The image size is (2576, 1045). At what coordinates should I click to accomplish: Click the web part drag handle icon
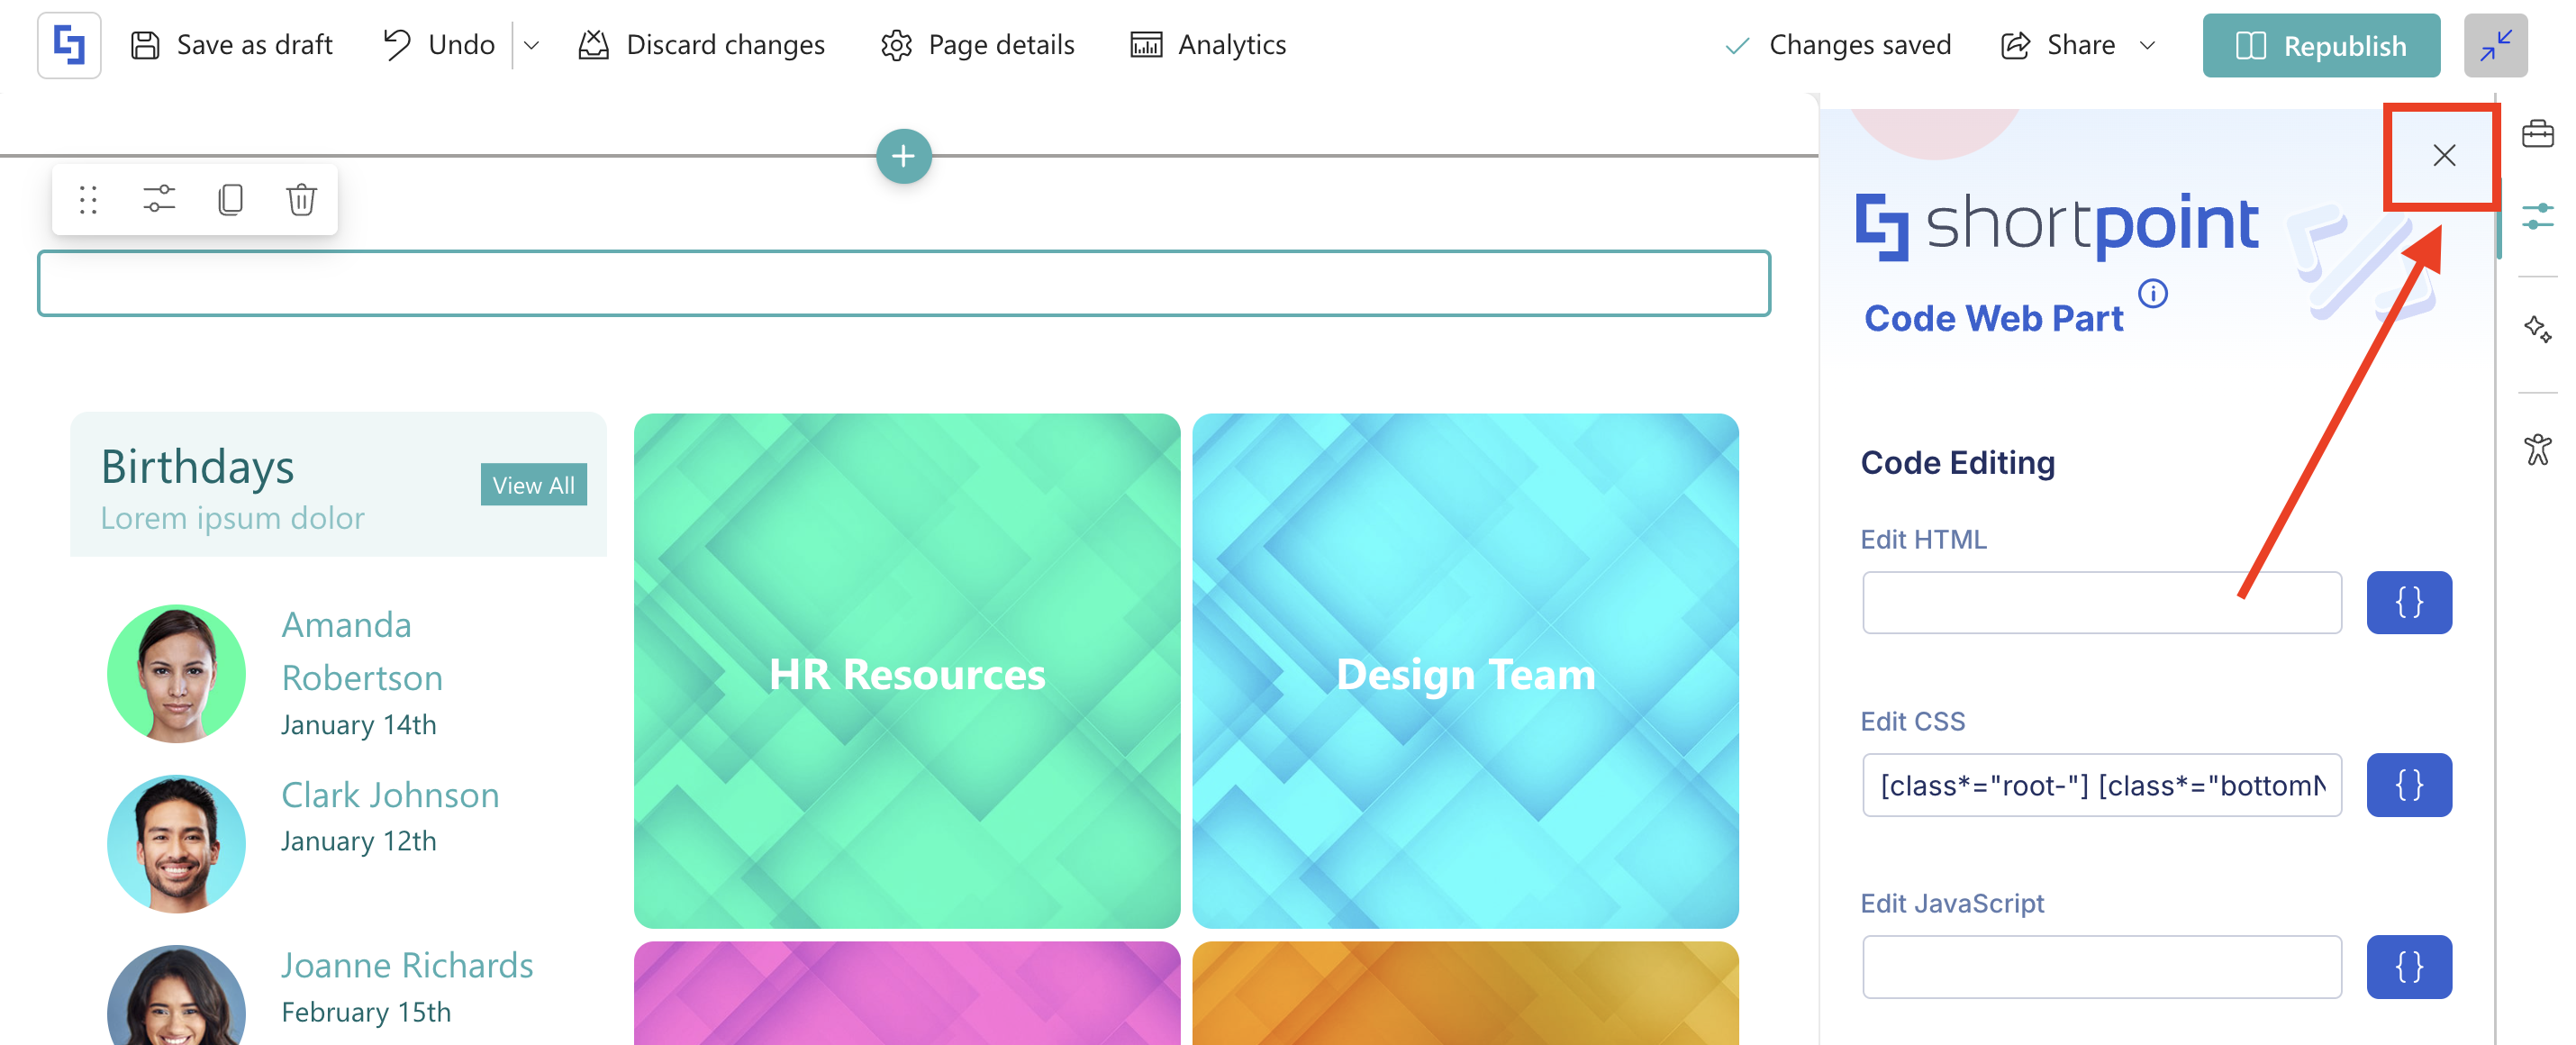pos(88,200)
